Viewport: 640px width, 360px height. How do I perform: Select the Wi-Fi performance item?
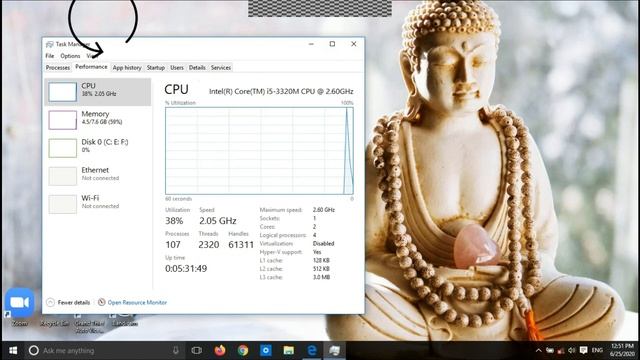pos(98,204)
